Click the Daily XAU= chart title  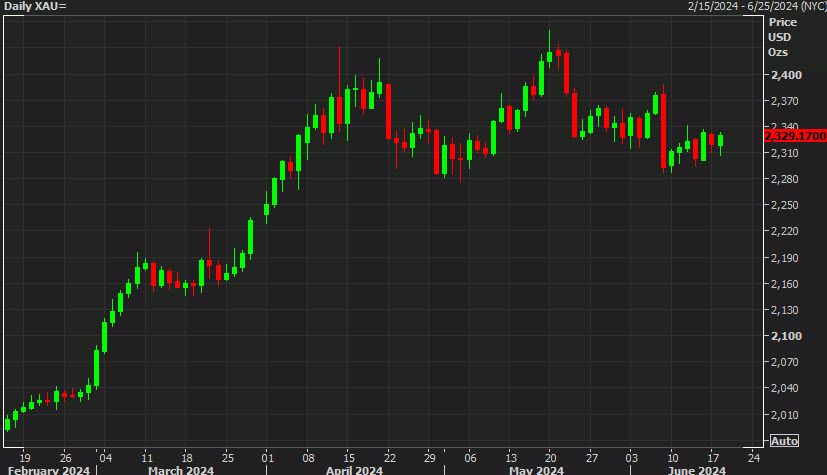35,6
